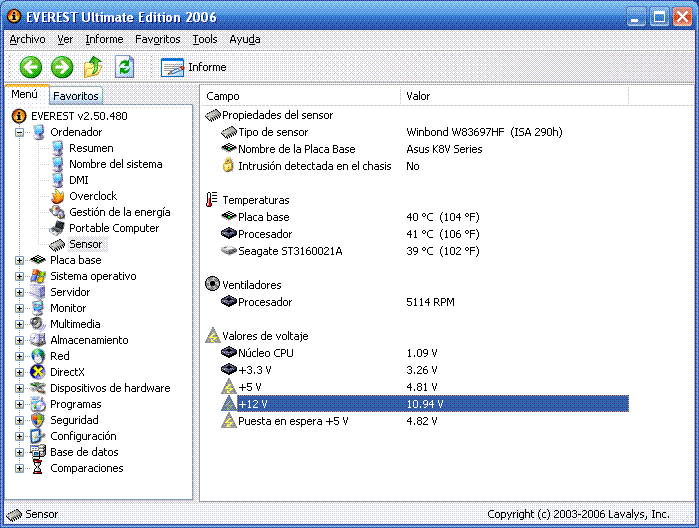This screenshot has height=528, width=699.
Task: Expand the DirectX node
Action: [x=19, y=372]
